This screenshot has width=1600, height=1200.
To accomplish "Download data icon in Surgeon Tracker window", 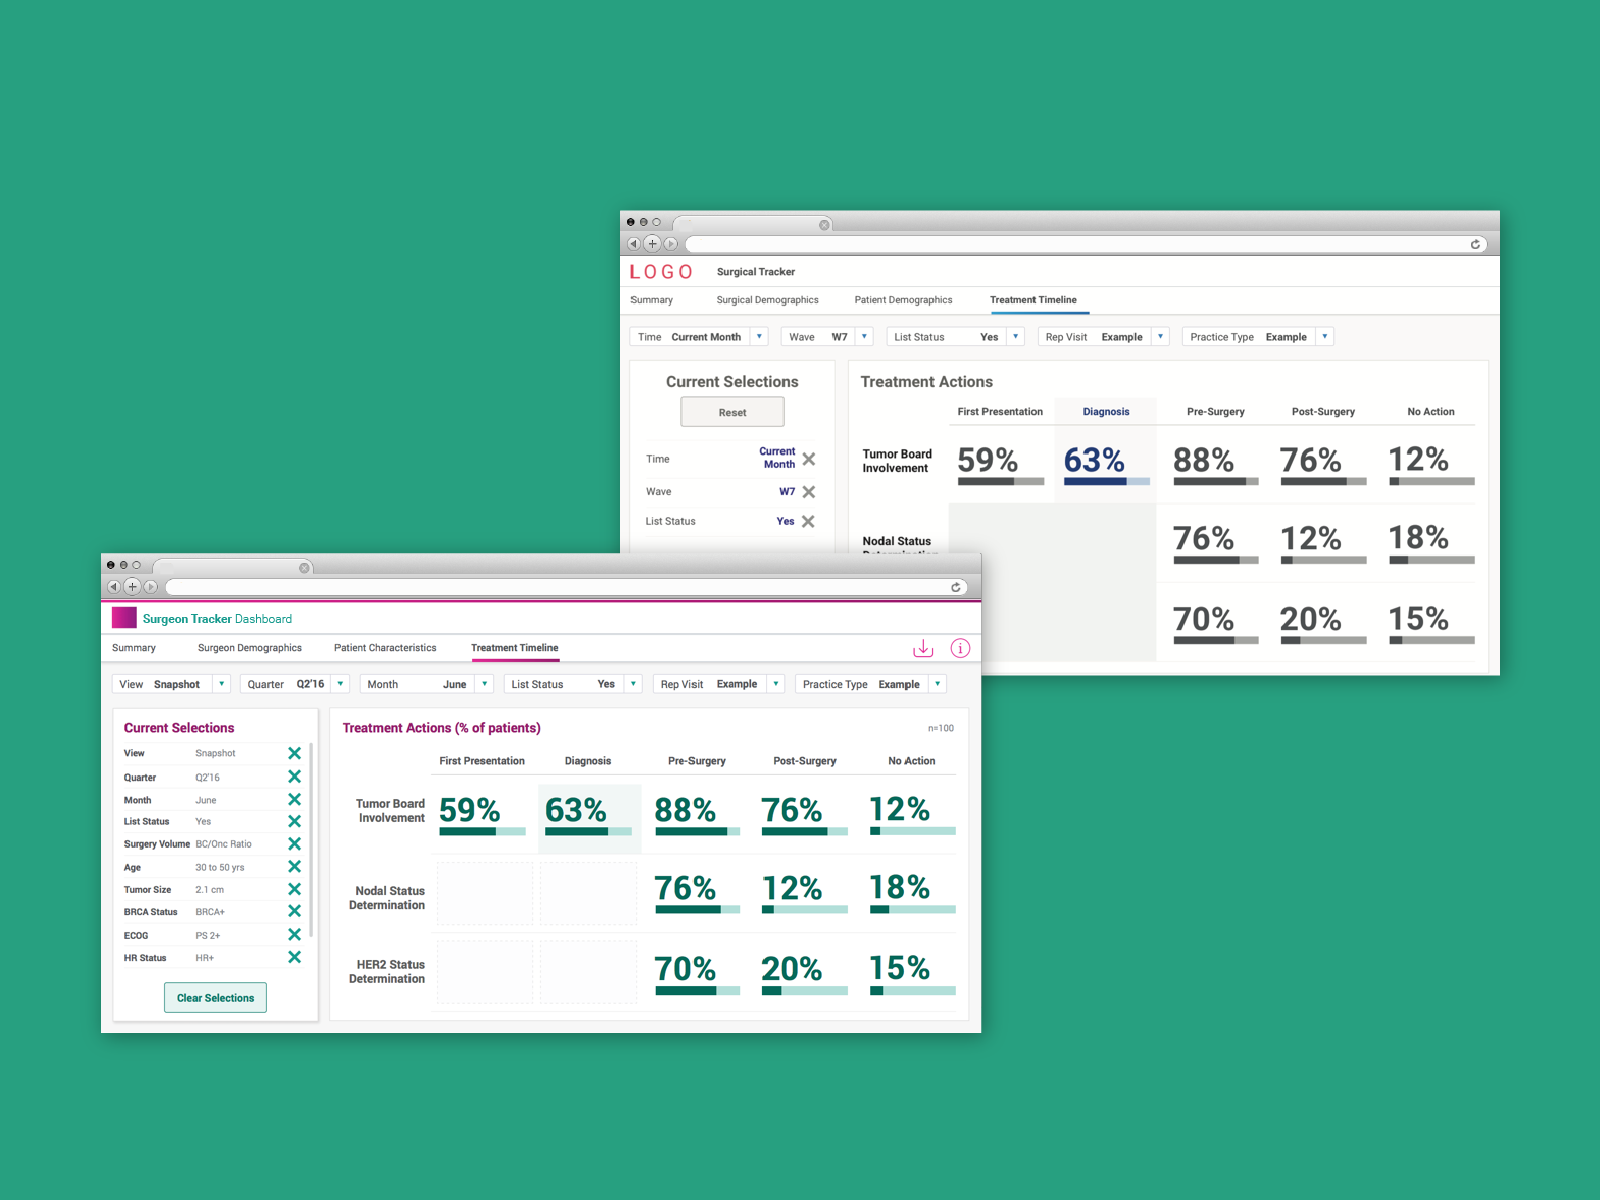I will [923, 648].
